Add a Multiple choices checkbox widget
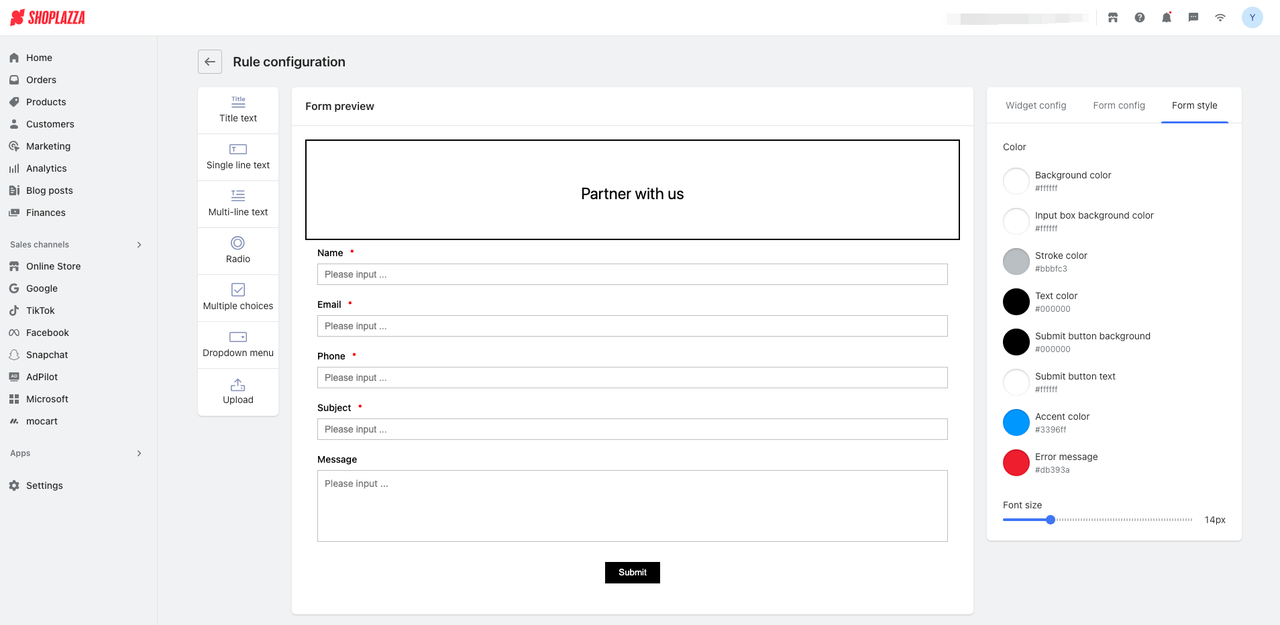The height and width of the screenshot is (625, 1280). pyautogui.click(x=238, y=298)
